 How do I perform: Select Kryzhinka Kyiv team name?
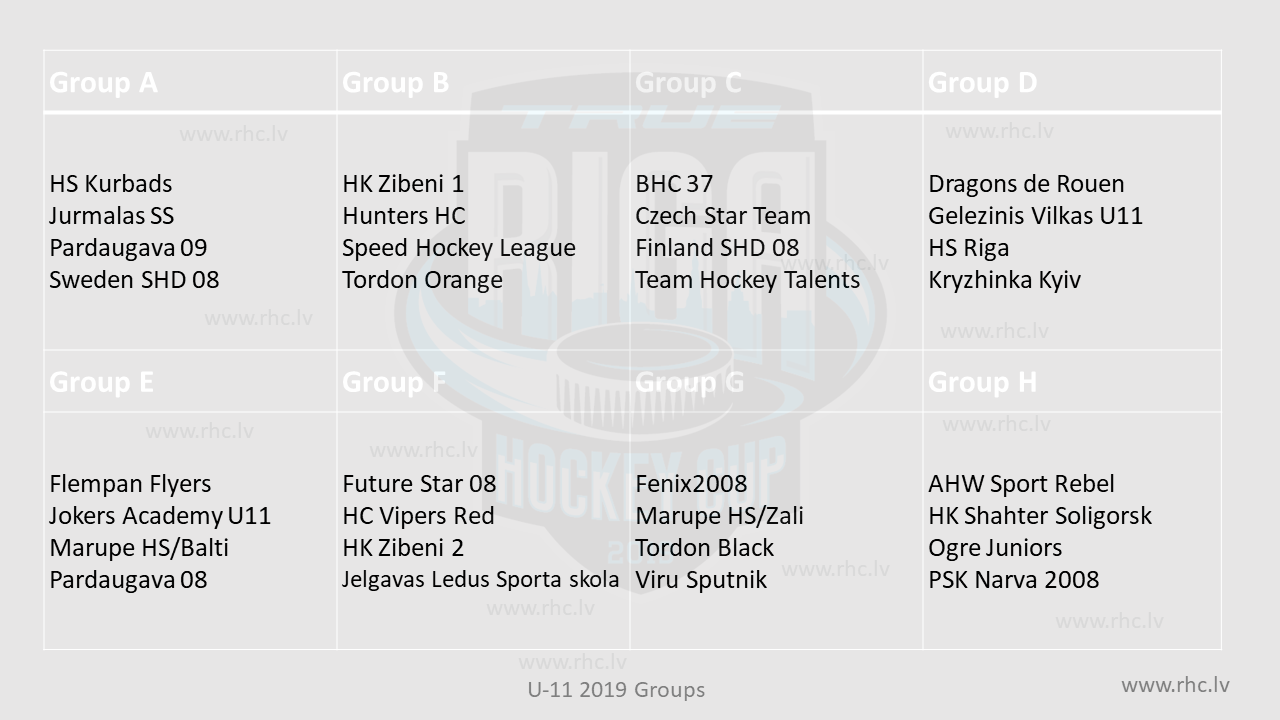(x=1004, y=280)
